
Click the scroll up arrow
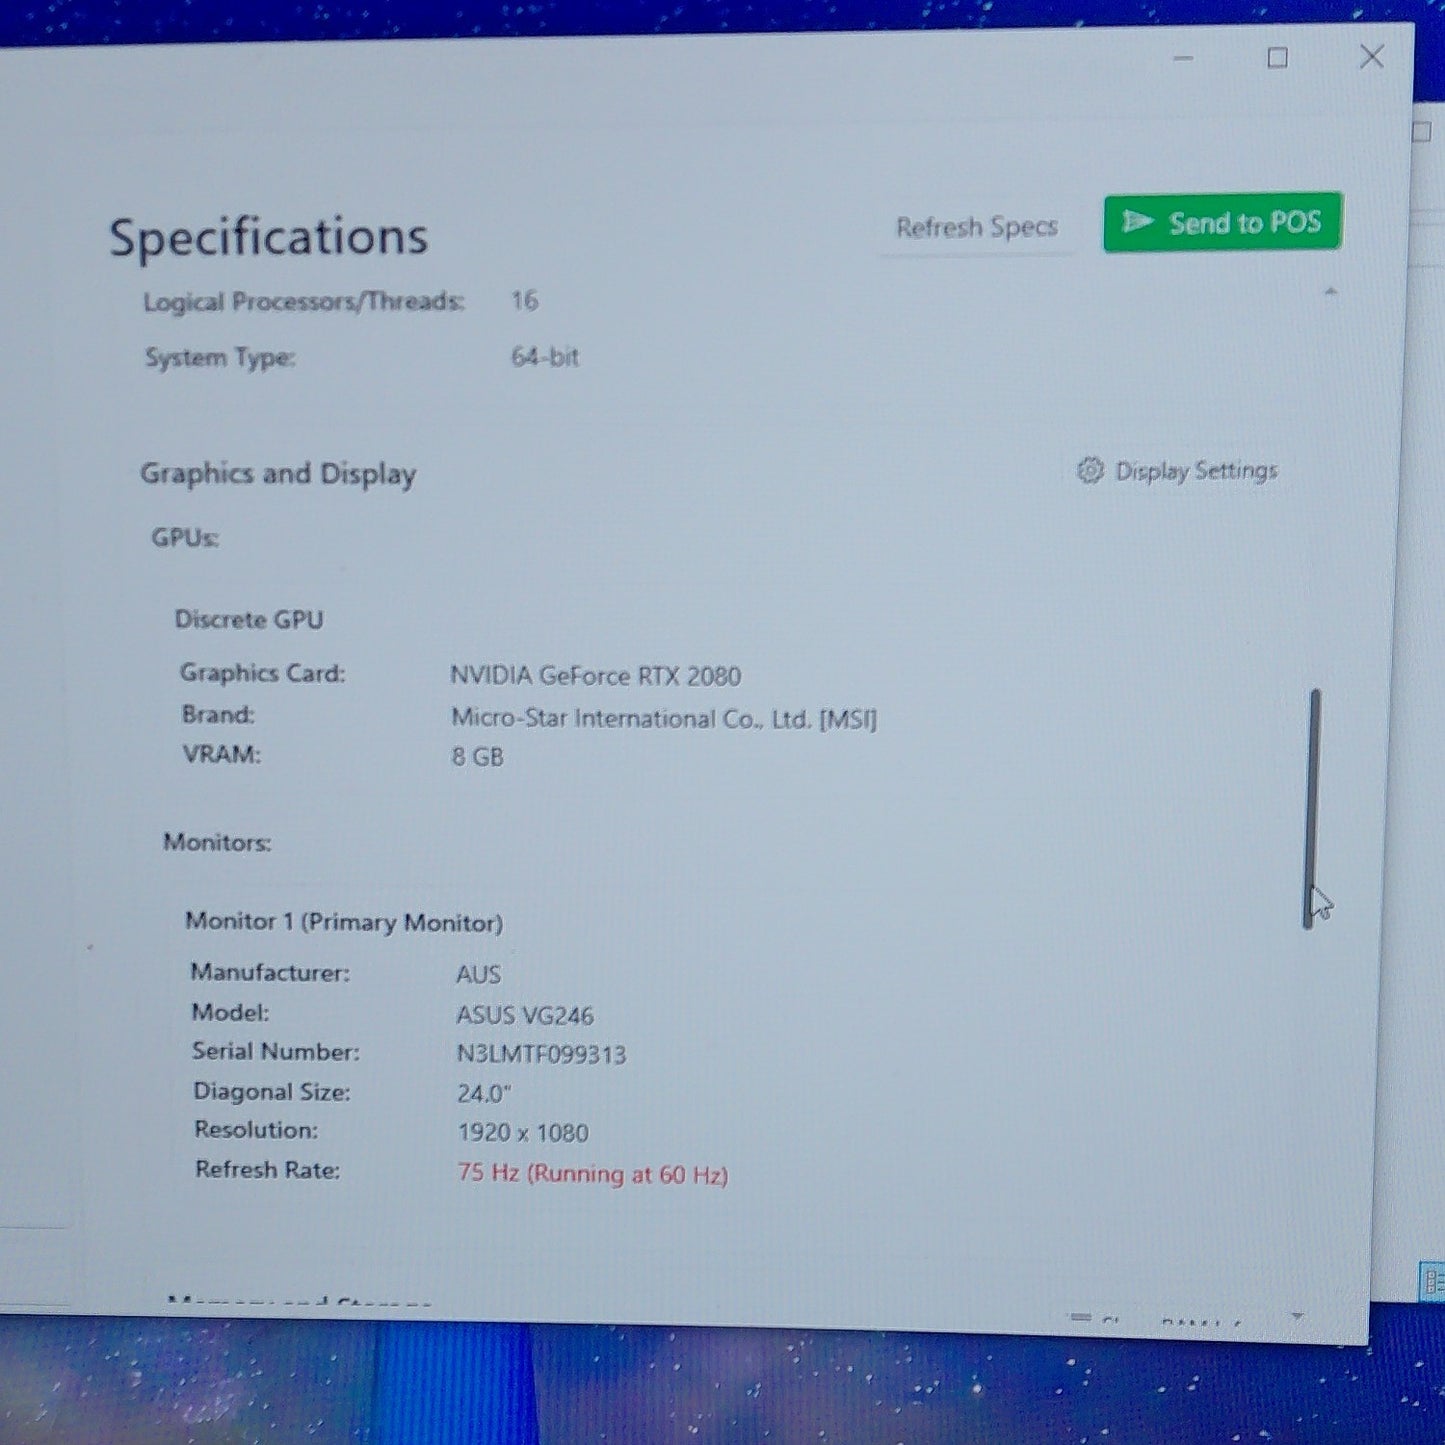(x=1330, y=292)
